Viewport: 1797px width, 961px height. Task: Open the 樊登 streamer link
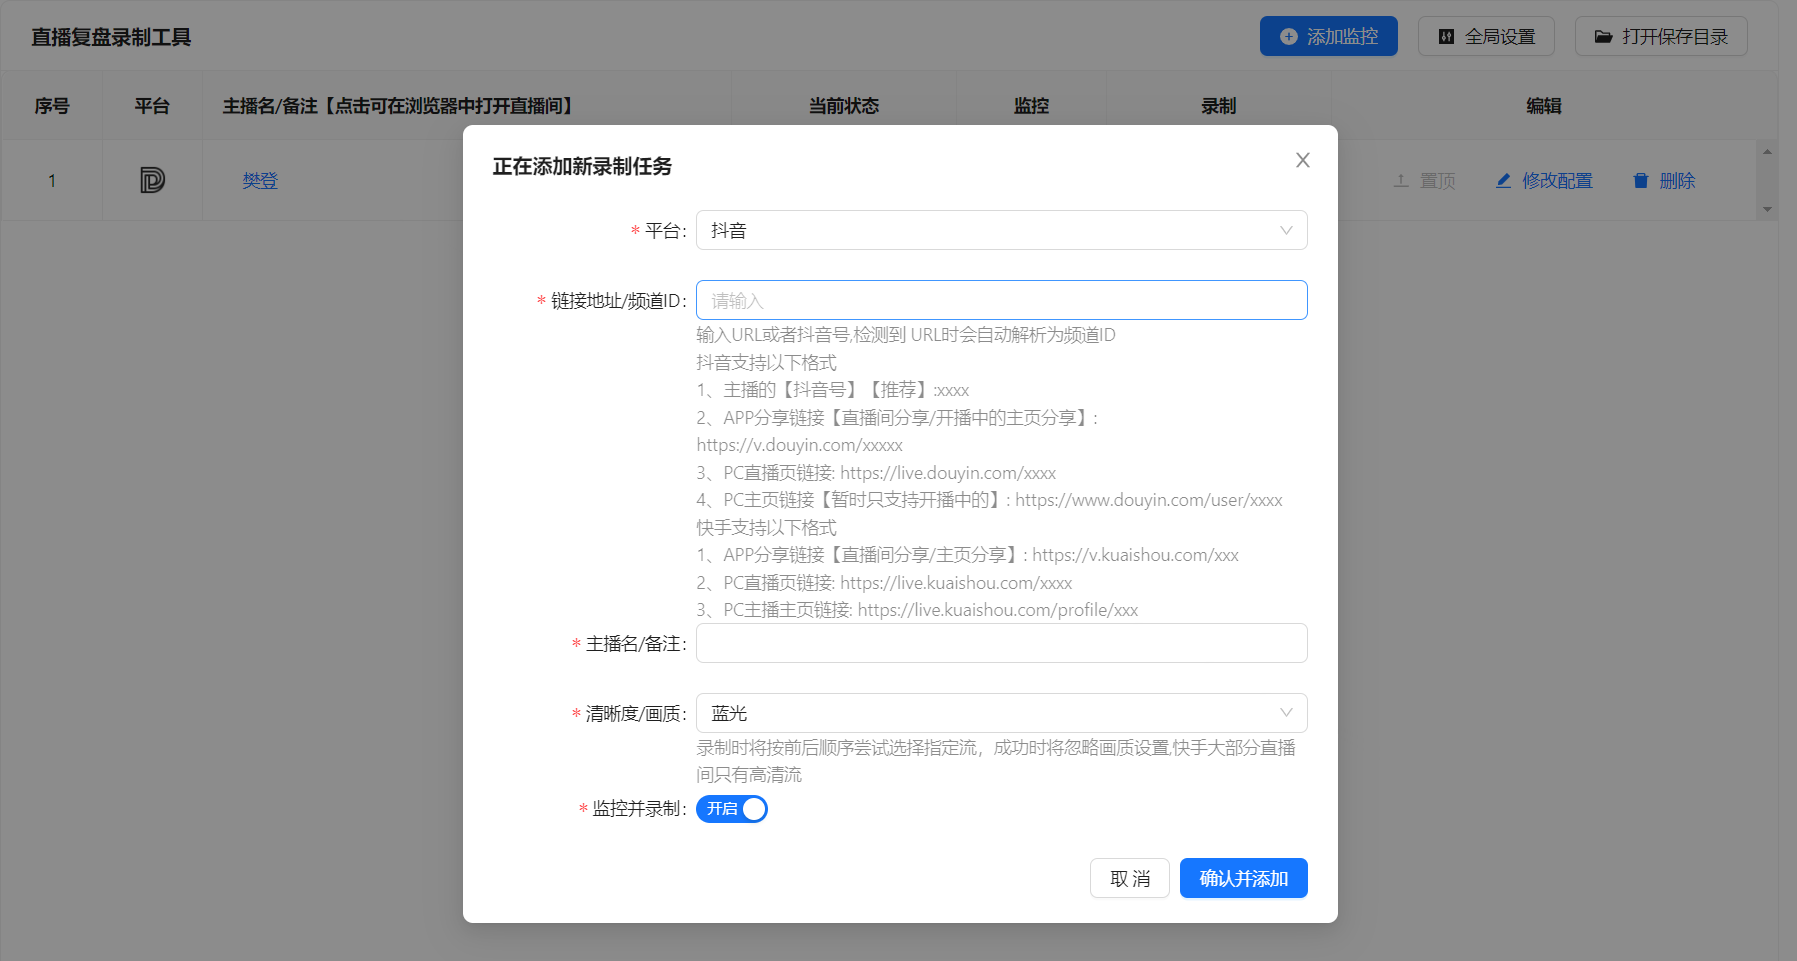(x=259, y=180)
